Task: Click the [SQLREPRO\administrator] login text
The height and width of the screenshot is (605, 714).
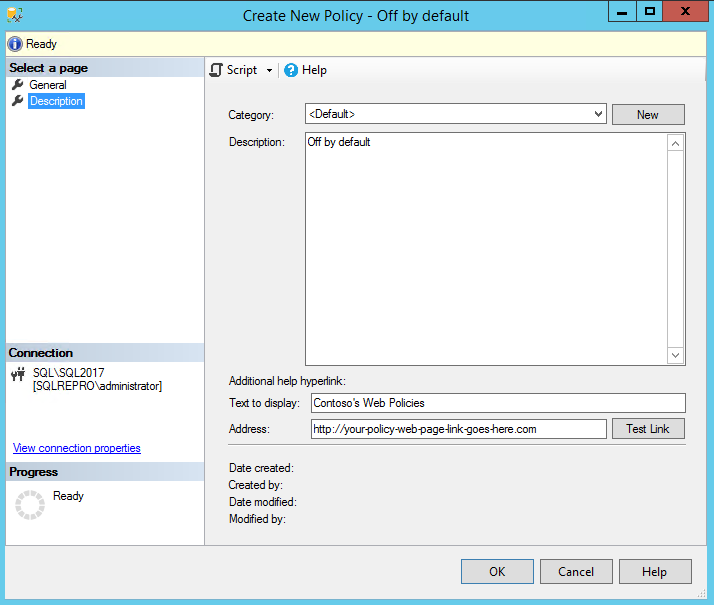Action: pos(97,386)
